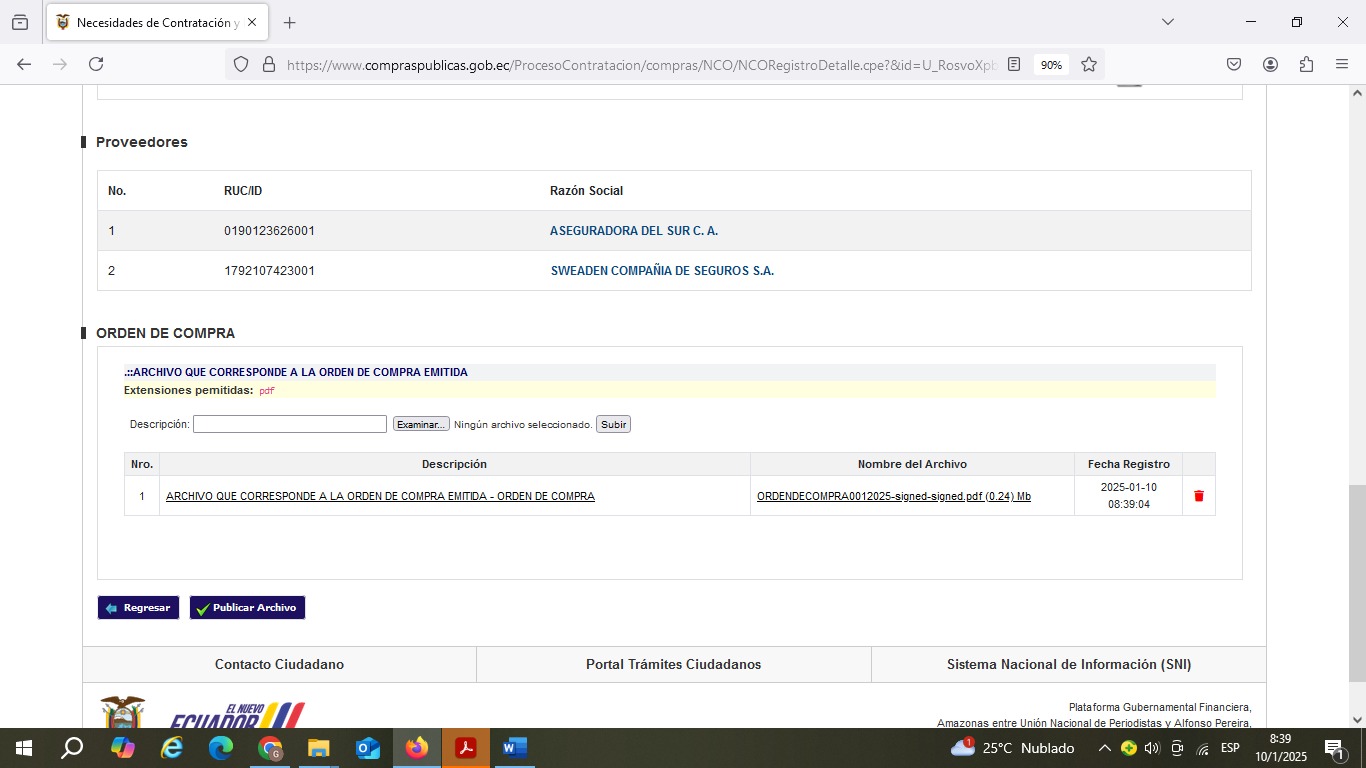
Task: Open the Firefox hamburger application menu
Action: [x=1342, y=64]
